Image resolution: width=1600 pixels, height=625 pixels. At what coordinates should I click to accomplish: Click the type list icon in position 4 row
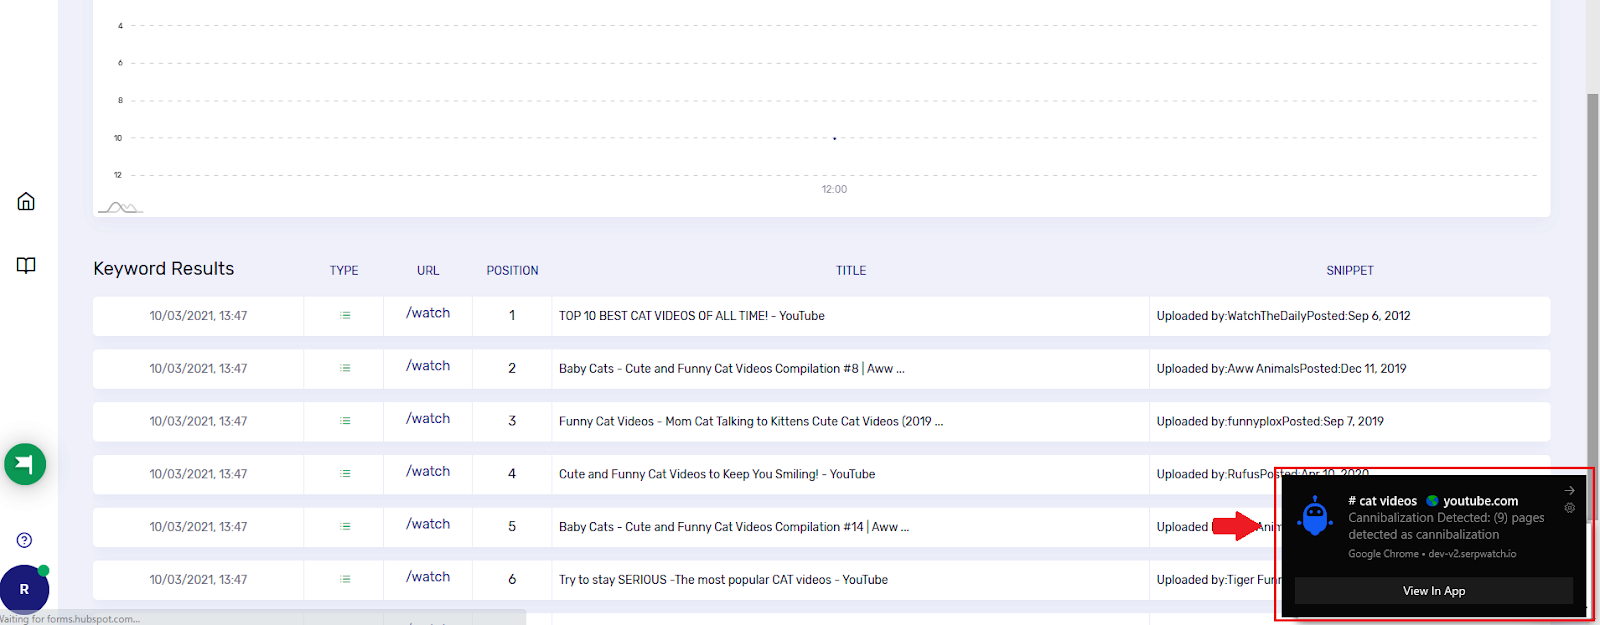pyautogui.click(x=345, y=474)
